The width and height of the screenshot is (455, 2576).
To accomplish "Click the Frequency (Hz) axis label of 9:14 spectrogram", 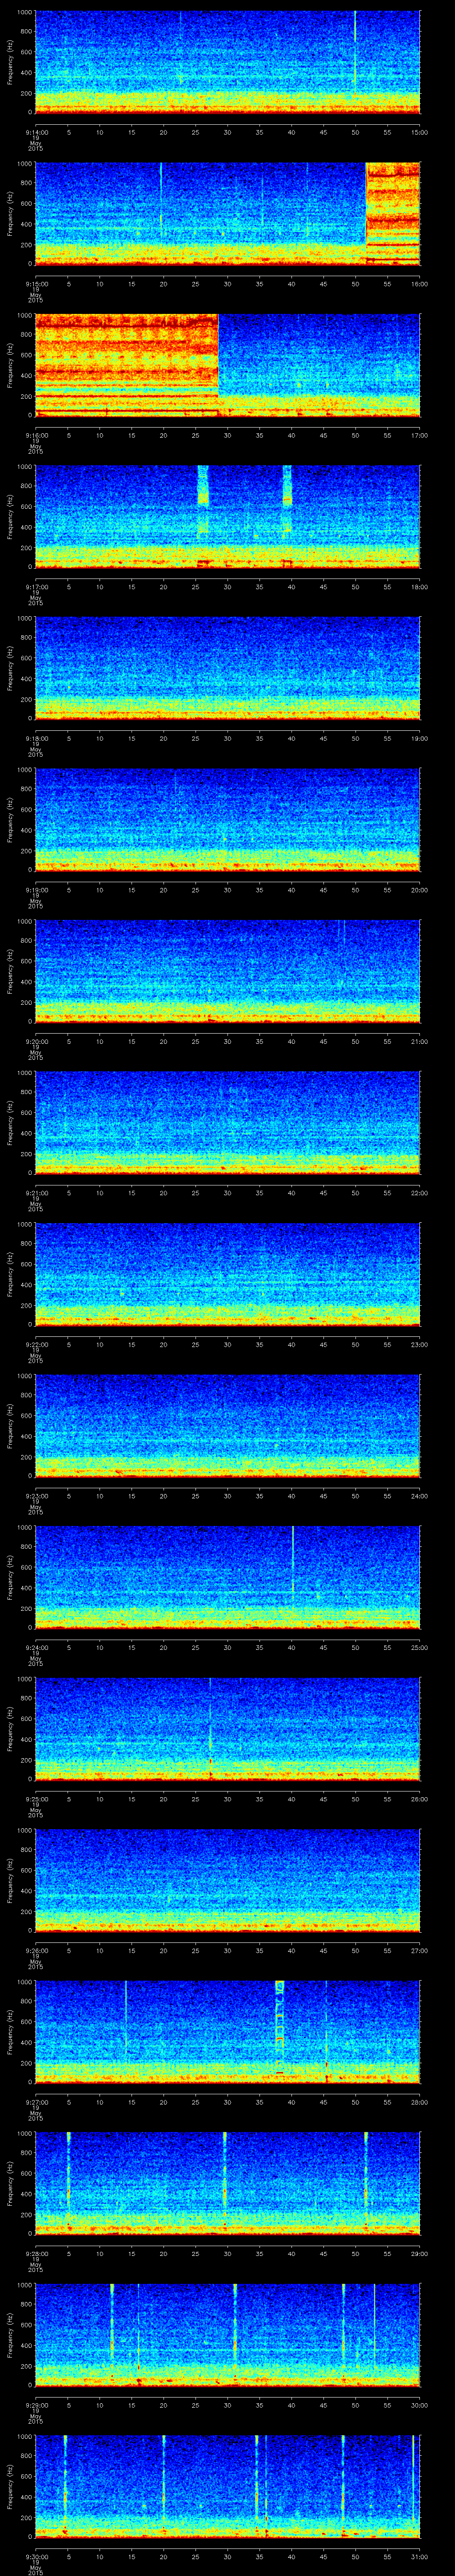I will [x=10, y=62].
